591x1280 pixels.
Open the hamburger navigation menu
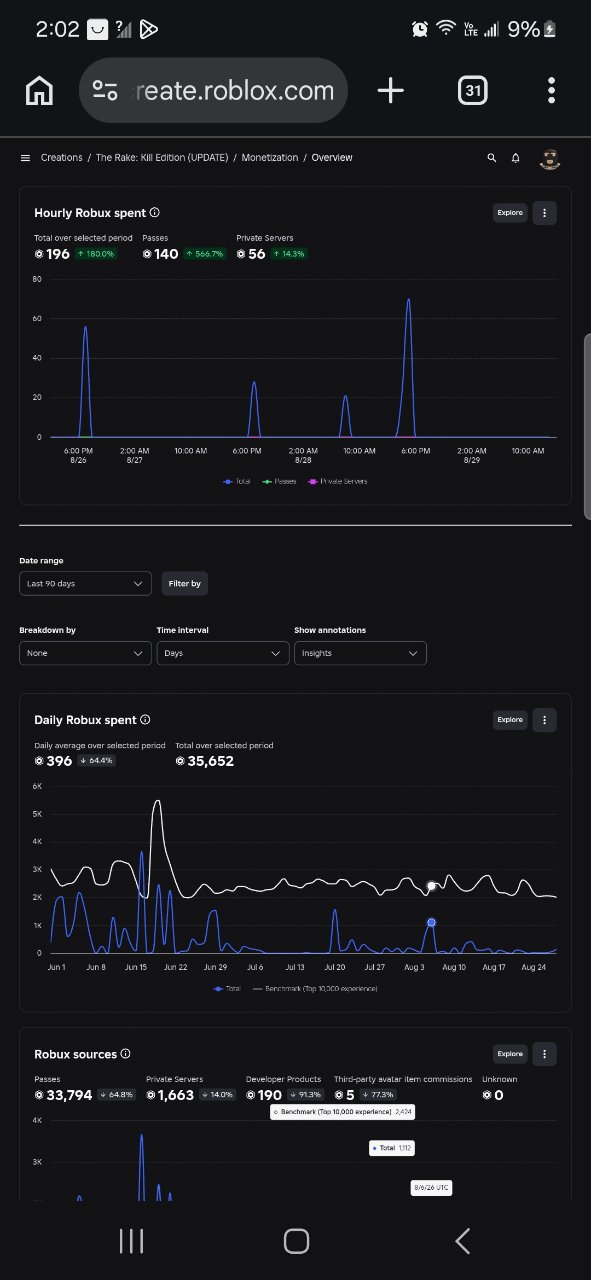(25, 158)
